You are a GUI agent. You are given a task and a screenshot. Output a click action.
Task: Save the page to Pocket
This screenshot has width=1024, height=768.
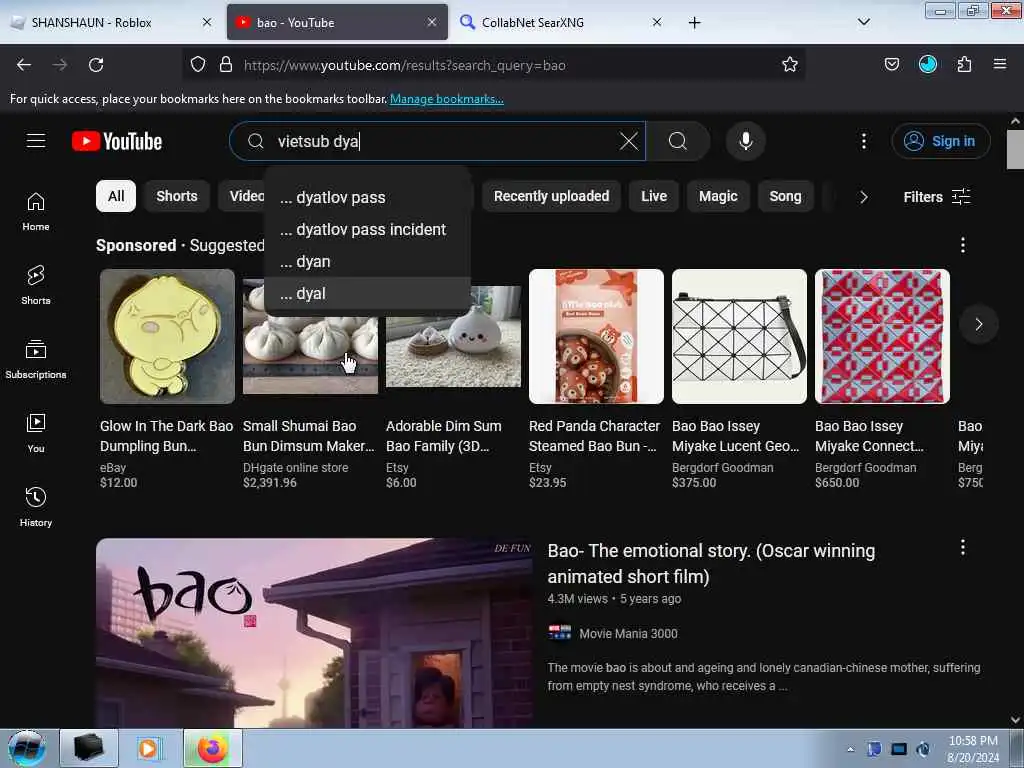click(x=891, y=65)
